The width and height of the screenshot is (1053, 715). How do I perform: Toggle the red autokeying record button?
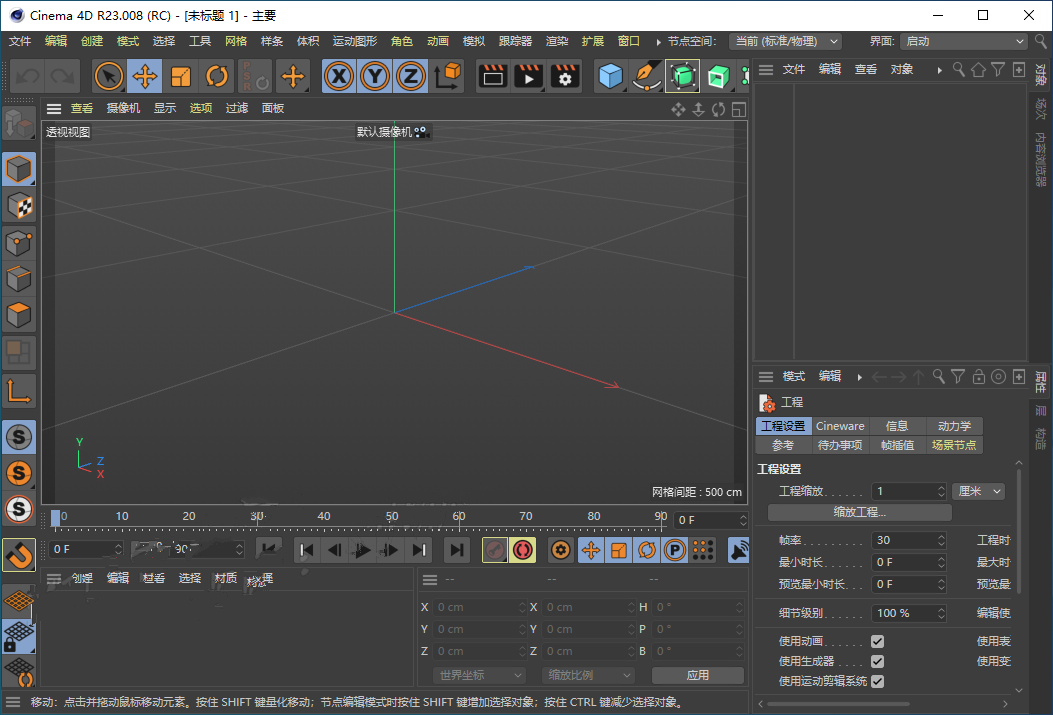[523, 551]
